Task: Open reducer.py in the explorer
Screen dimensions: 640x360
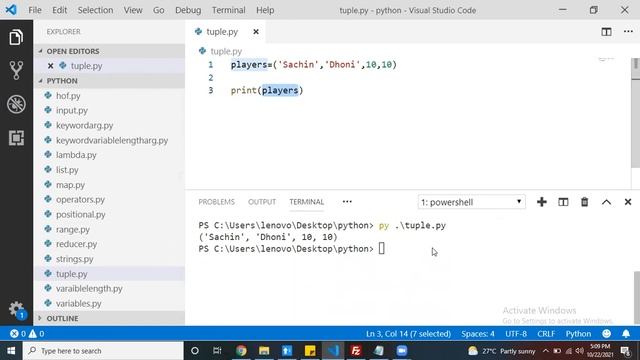Action: (110, 244)
